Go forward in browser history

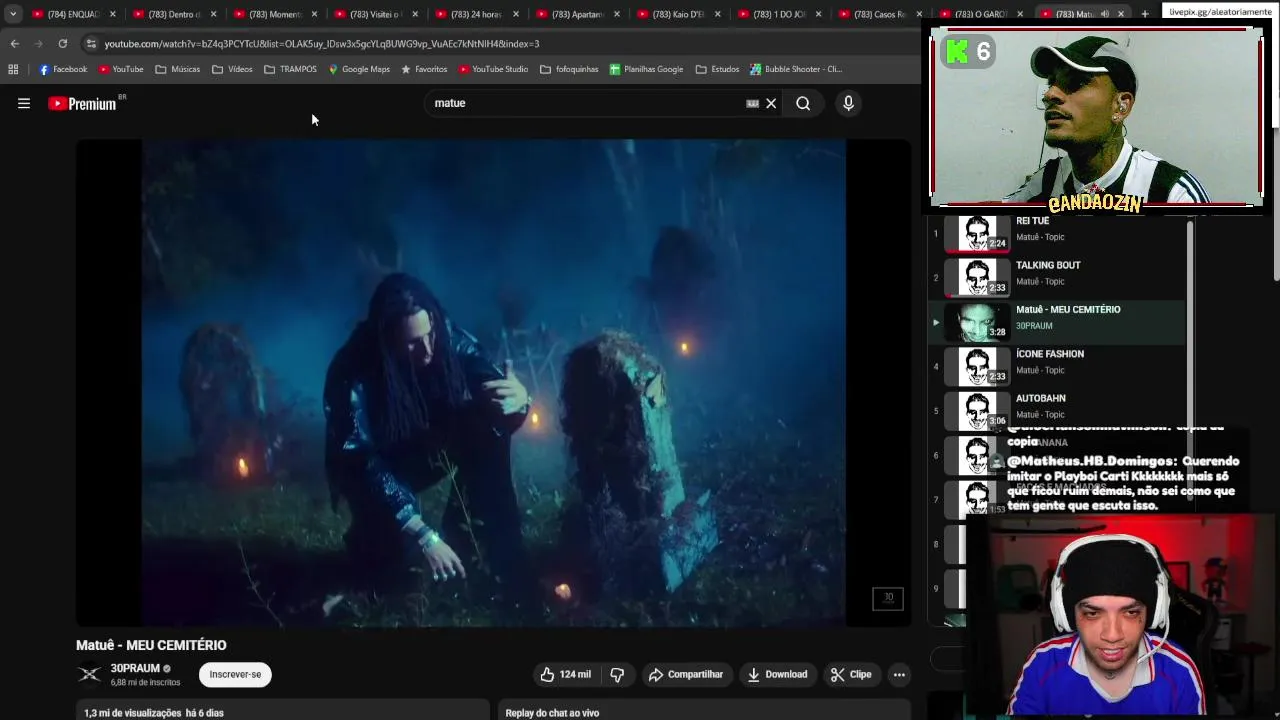click(x=39, y=44)
